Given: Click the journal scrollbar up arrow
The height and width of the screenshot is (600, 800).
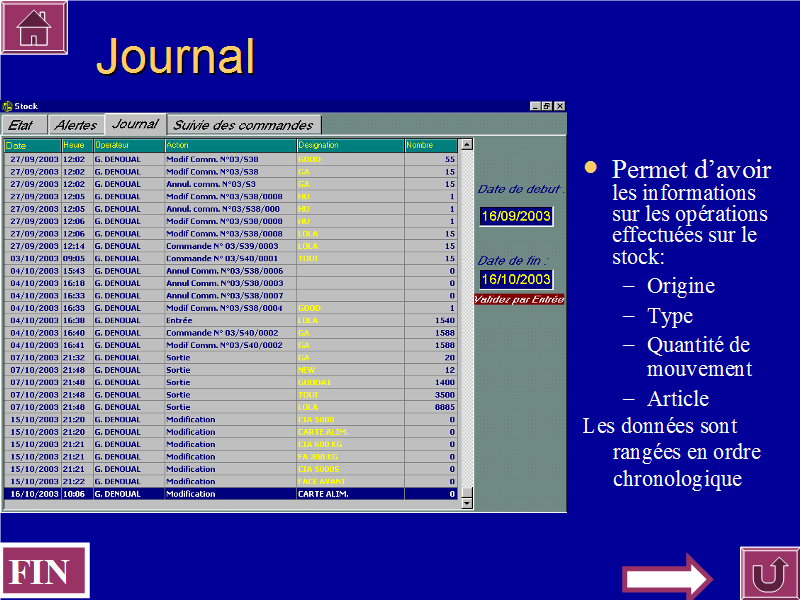Looking at the screenshot, I should click(x=466, y=144).
